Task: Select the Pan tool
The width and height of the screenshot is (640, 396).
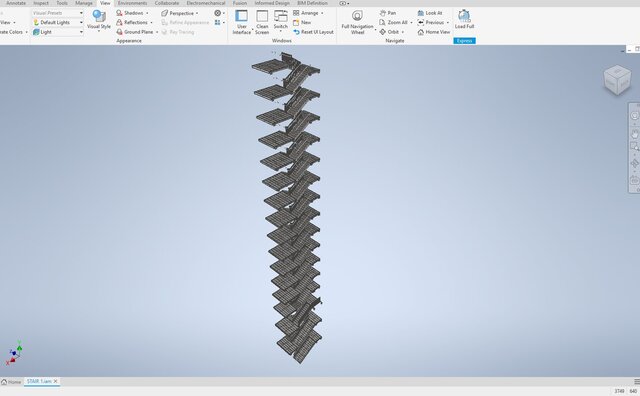Action: coord(387,13)
